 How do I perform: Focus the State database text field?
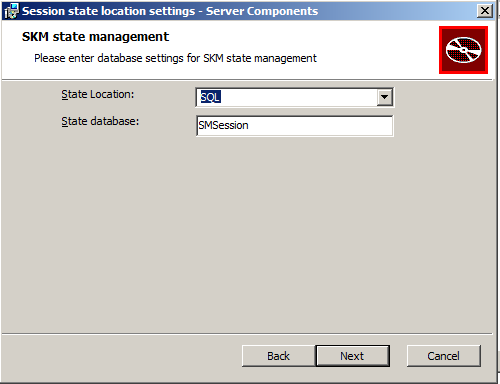295,126
